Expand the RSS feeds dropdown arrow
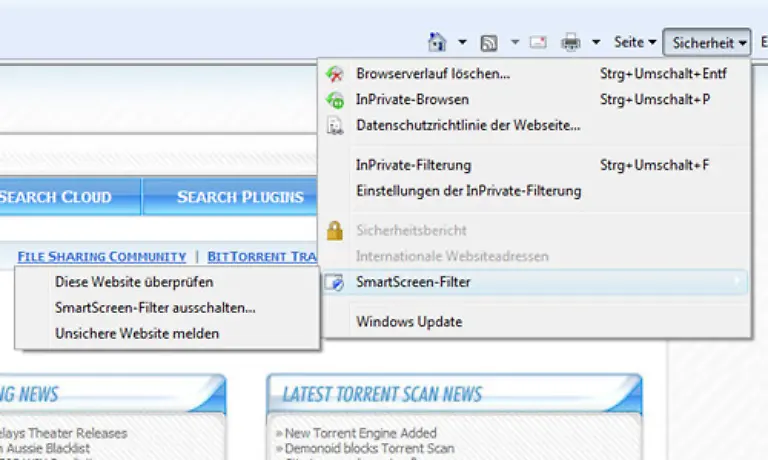The width and height of the screenshot is (768, 460). [515, 43]
